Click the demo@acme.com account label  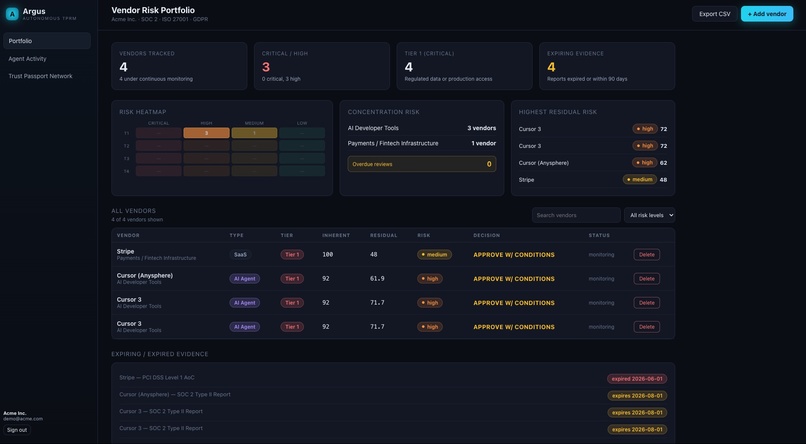click(x=23, y=419)
